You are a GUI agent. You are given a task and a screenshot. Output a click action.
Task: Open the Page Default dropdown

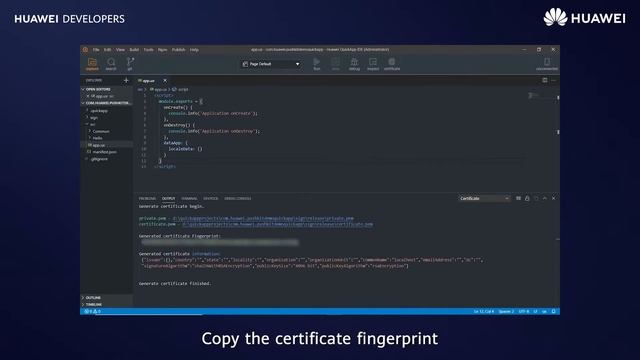coord(271,64)
